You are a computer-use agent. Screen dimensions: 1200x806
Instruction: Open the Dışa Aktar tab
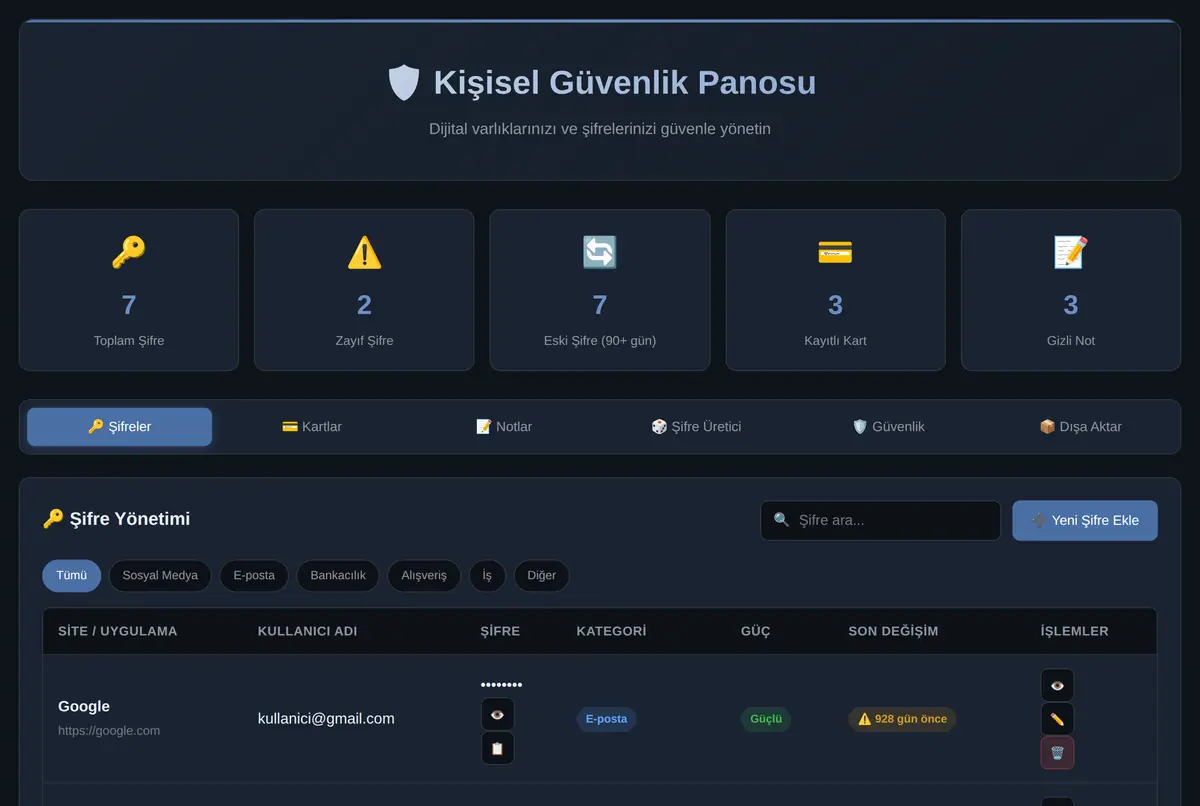(x=1080, y=427)
